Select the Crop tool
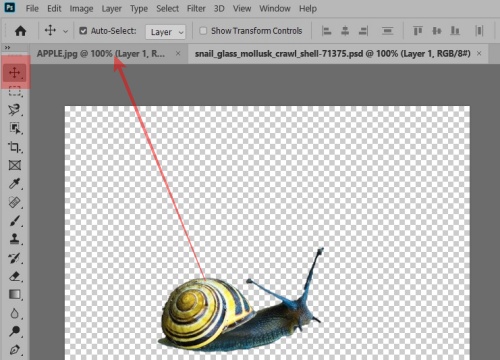This screenshot has height=360, width=500. [15, 147]
